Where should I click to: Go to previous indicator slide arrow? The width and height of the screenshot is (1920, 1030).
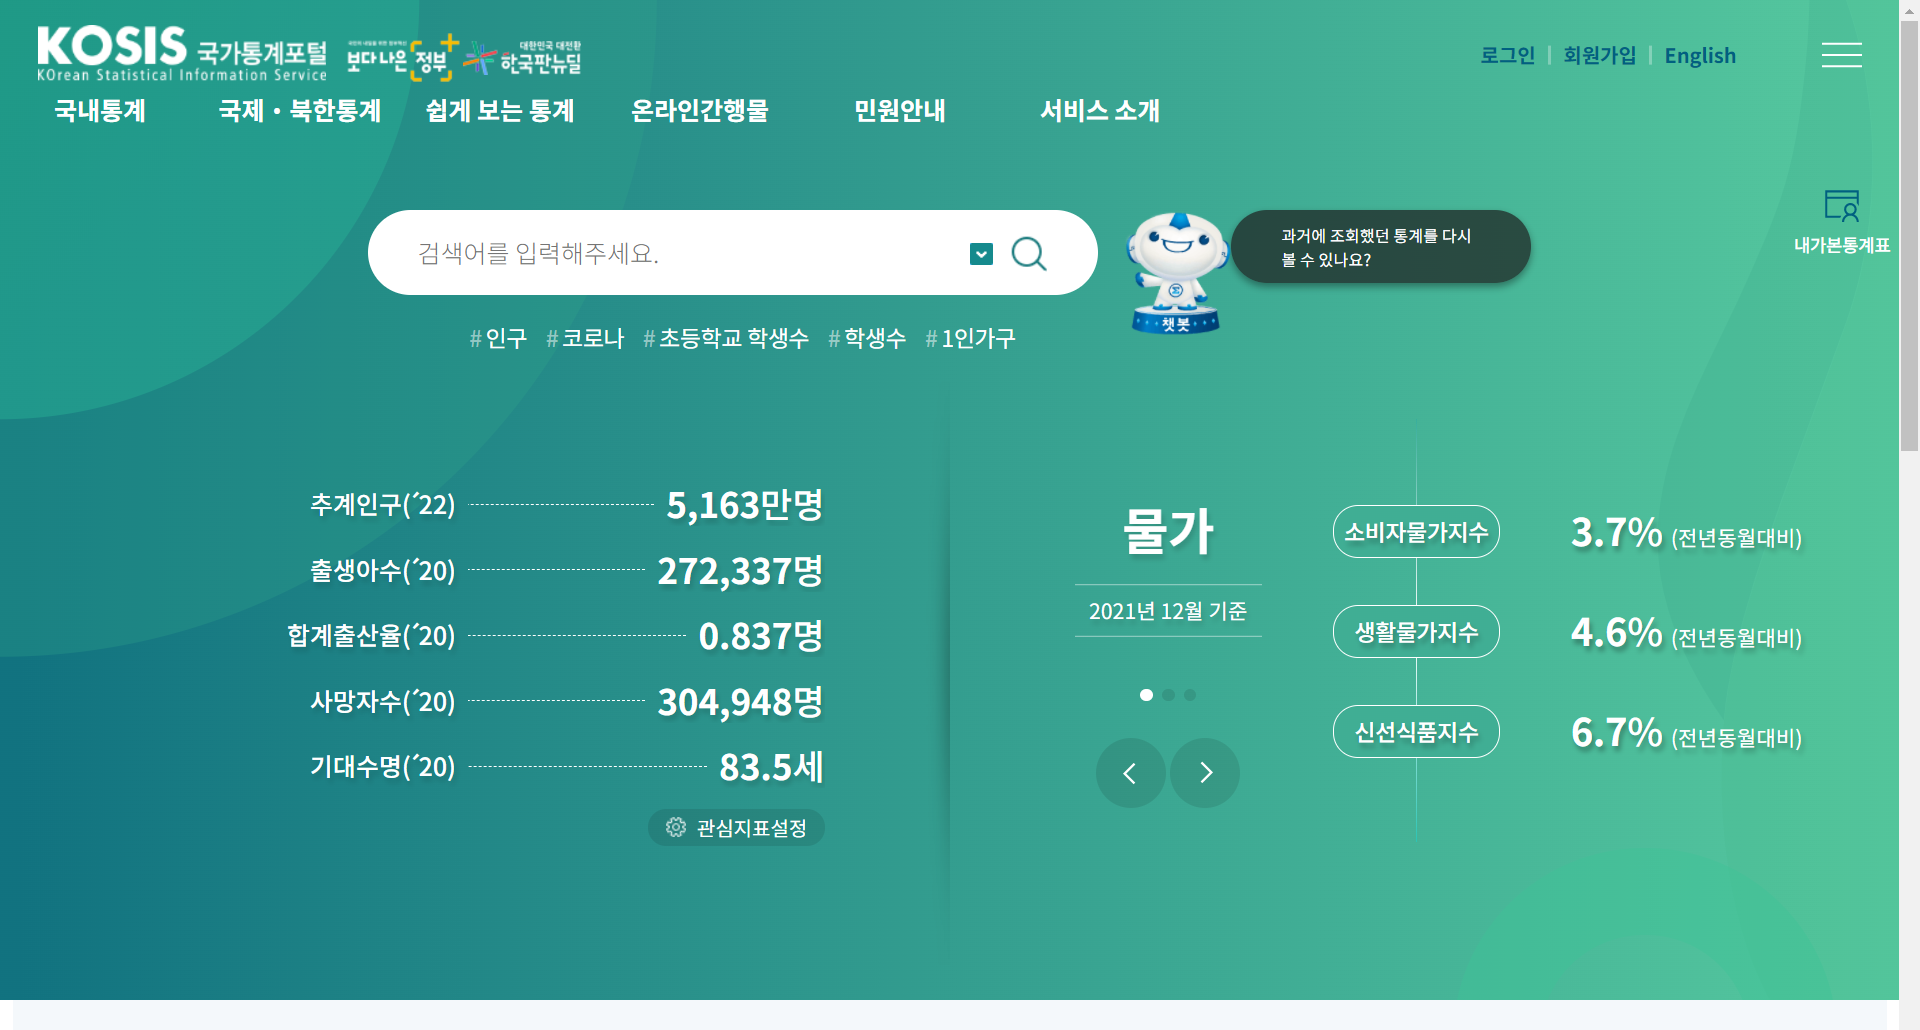1130,773
